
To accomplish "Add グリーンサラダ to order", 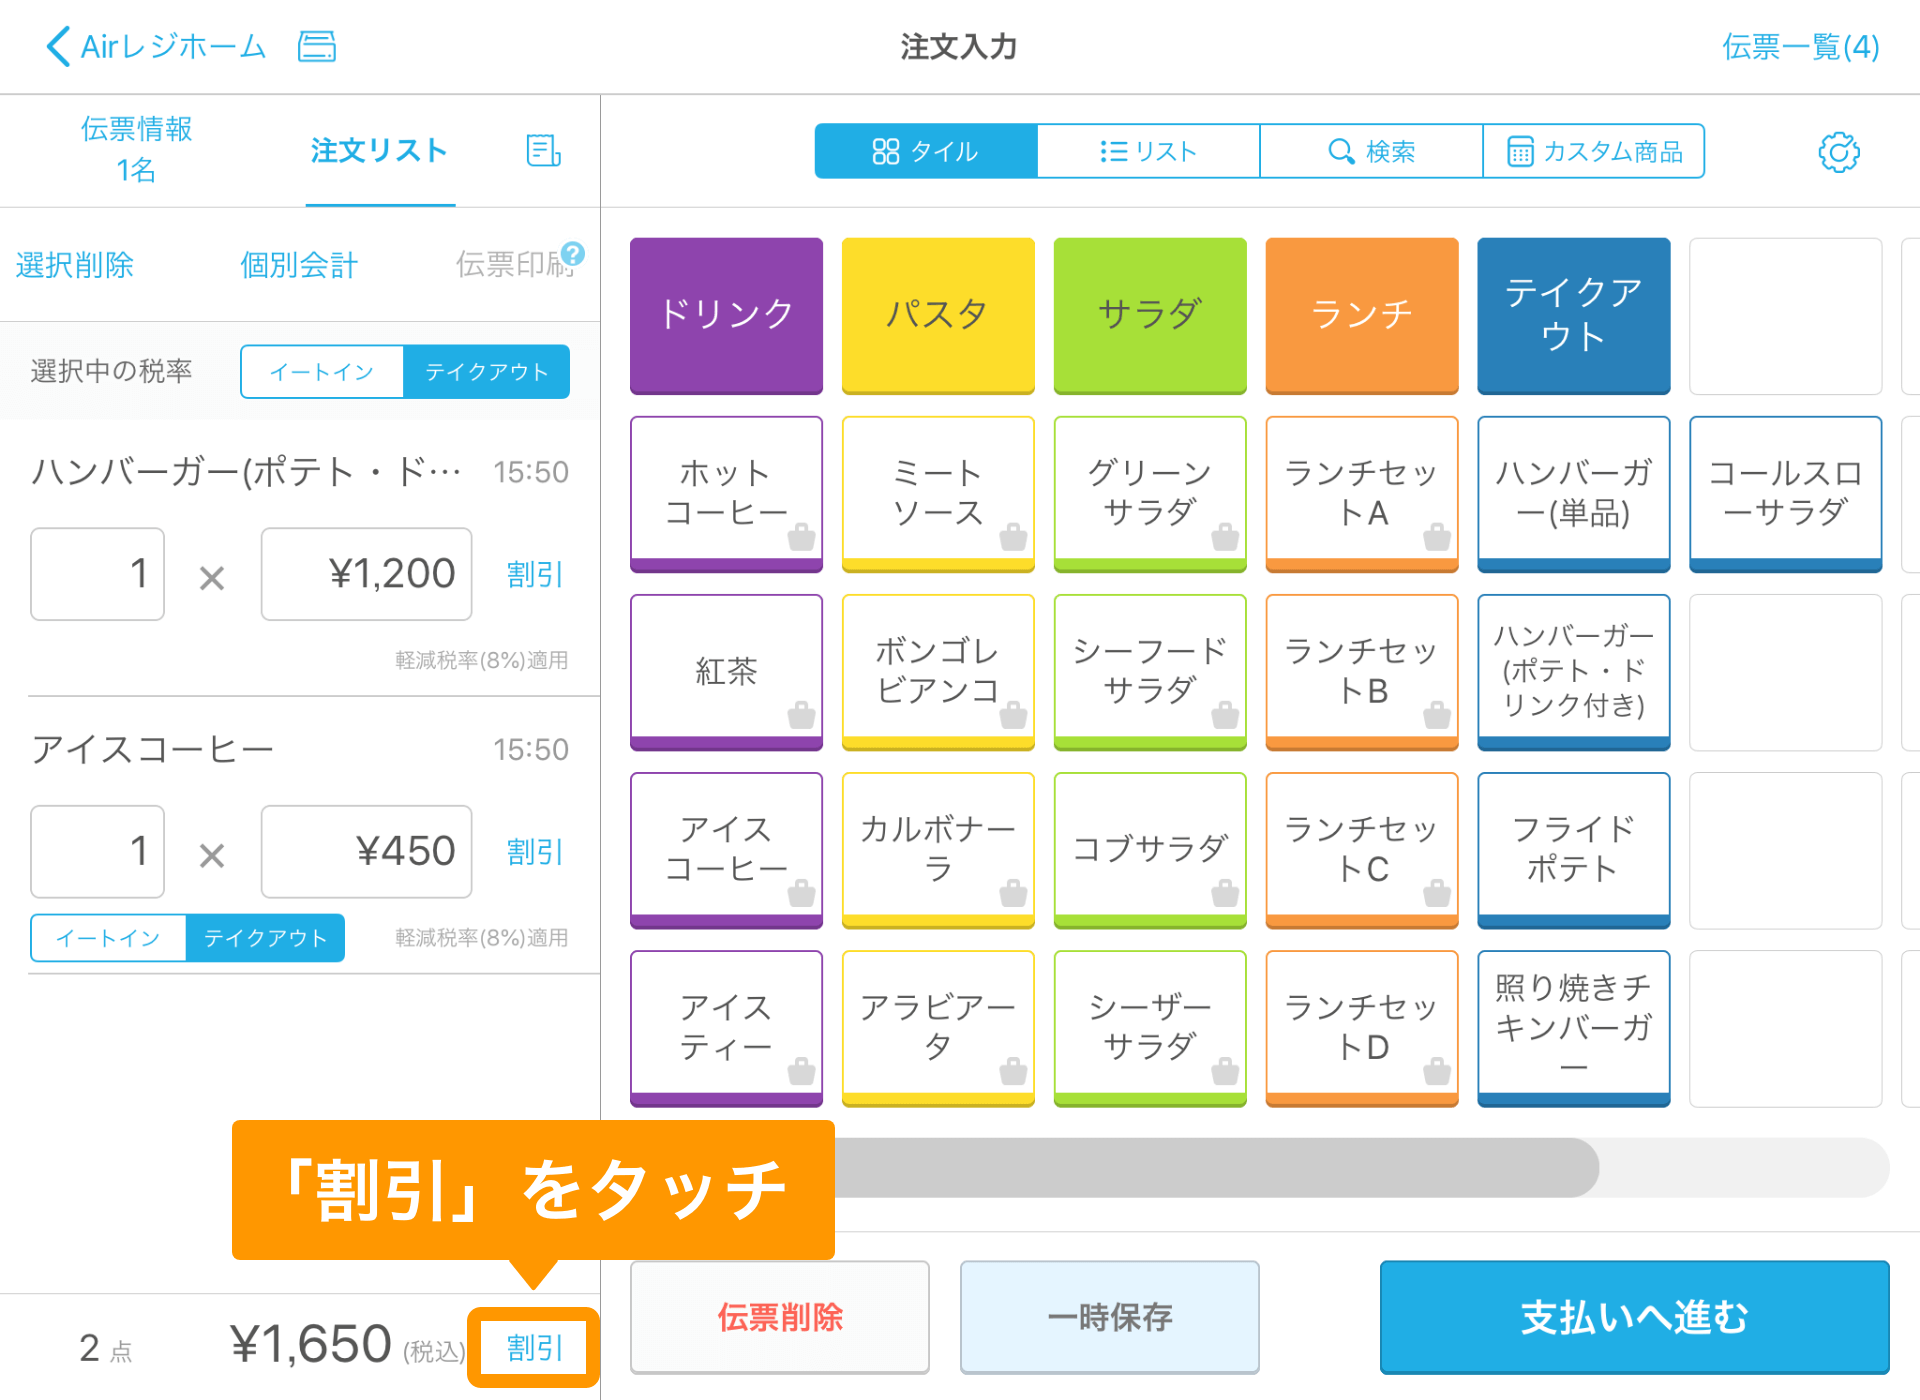I will [x=1150, y=494].
